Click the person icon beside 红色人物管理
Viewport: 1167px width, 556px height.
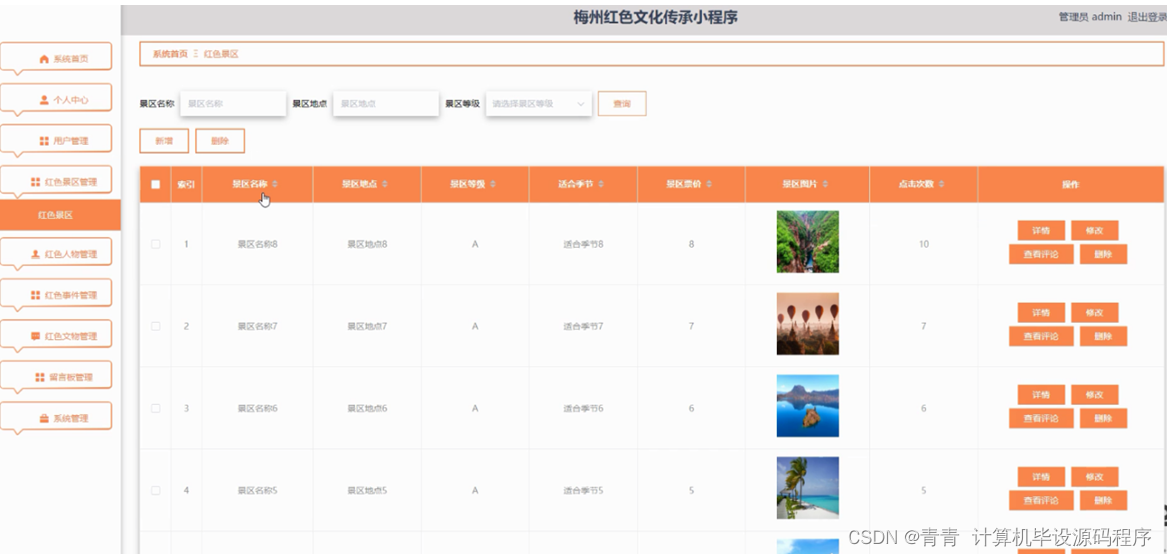[x=35, y=255]
